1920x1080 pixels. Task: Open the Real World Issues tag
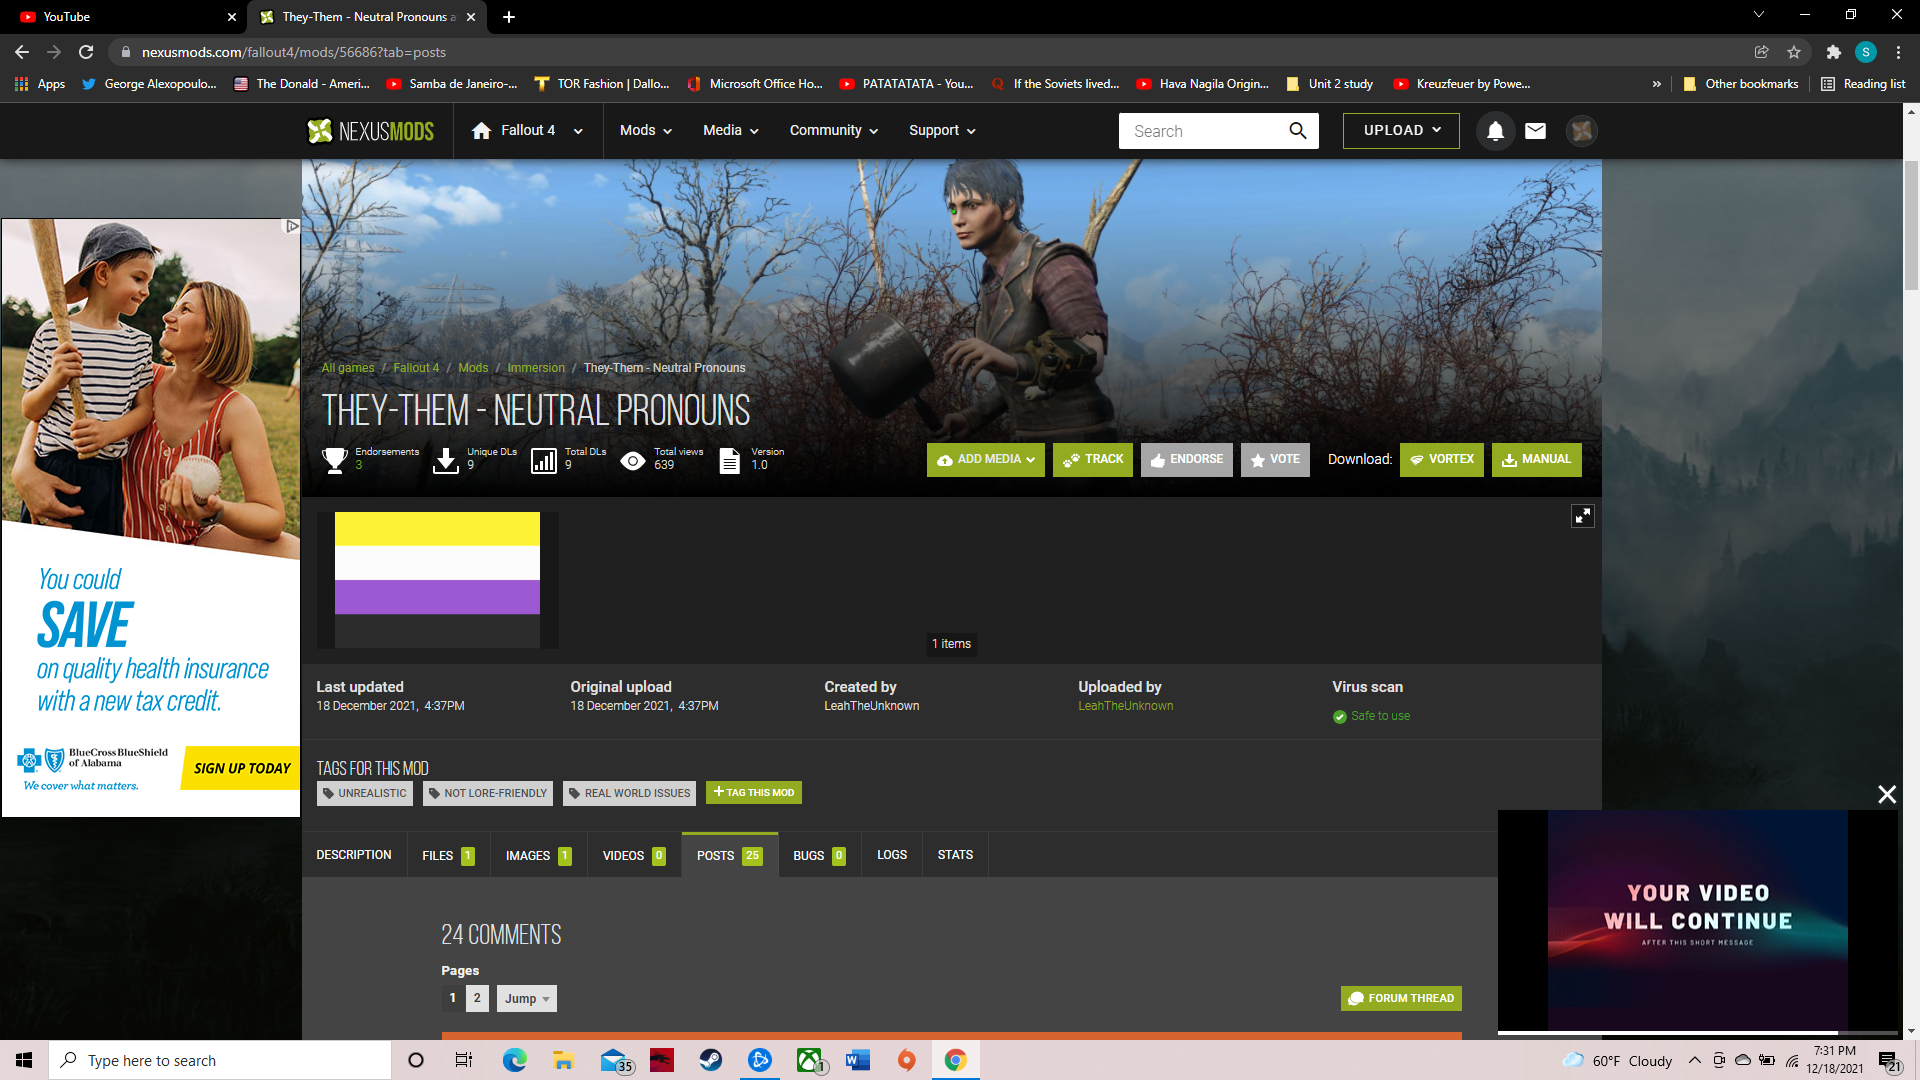tap(629, 794)
